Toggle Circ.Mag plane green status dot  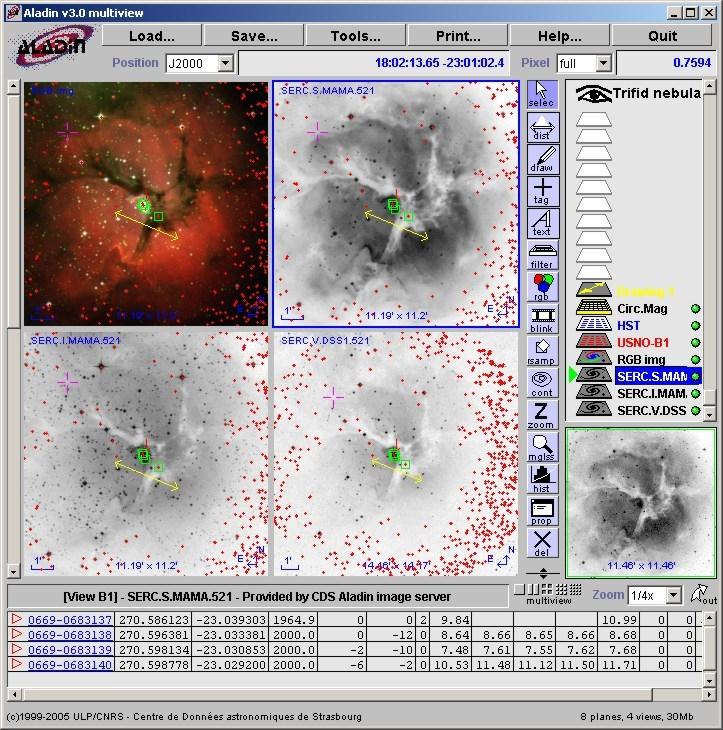(695, 308)
